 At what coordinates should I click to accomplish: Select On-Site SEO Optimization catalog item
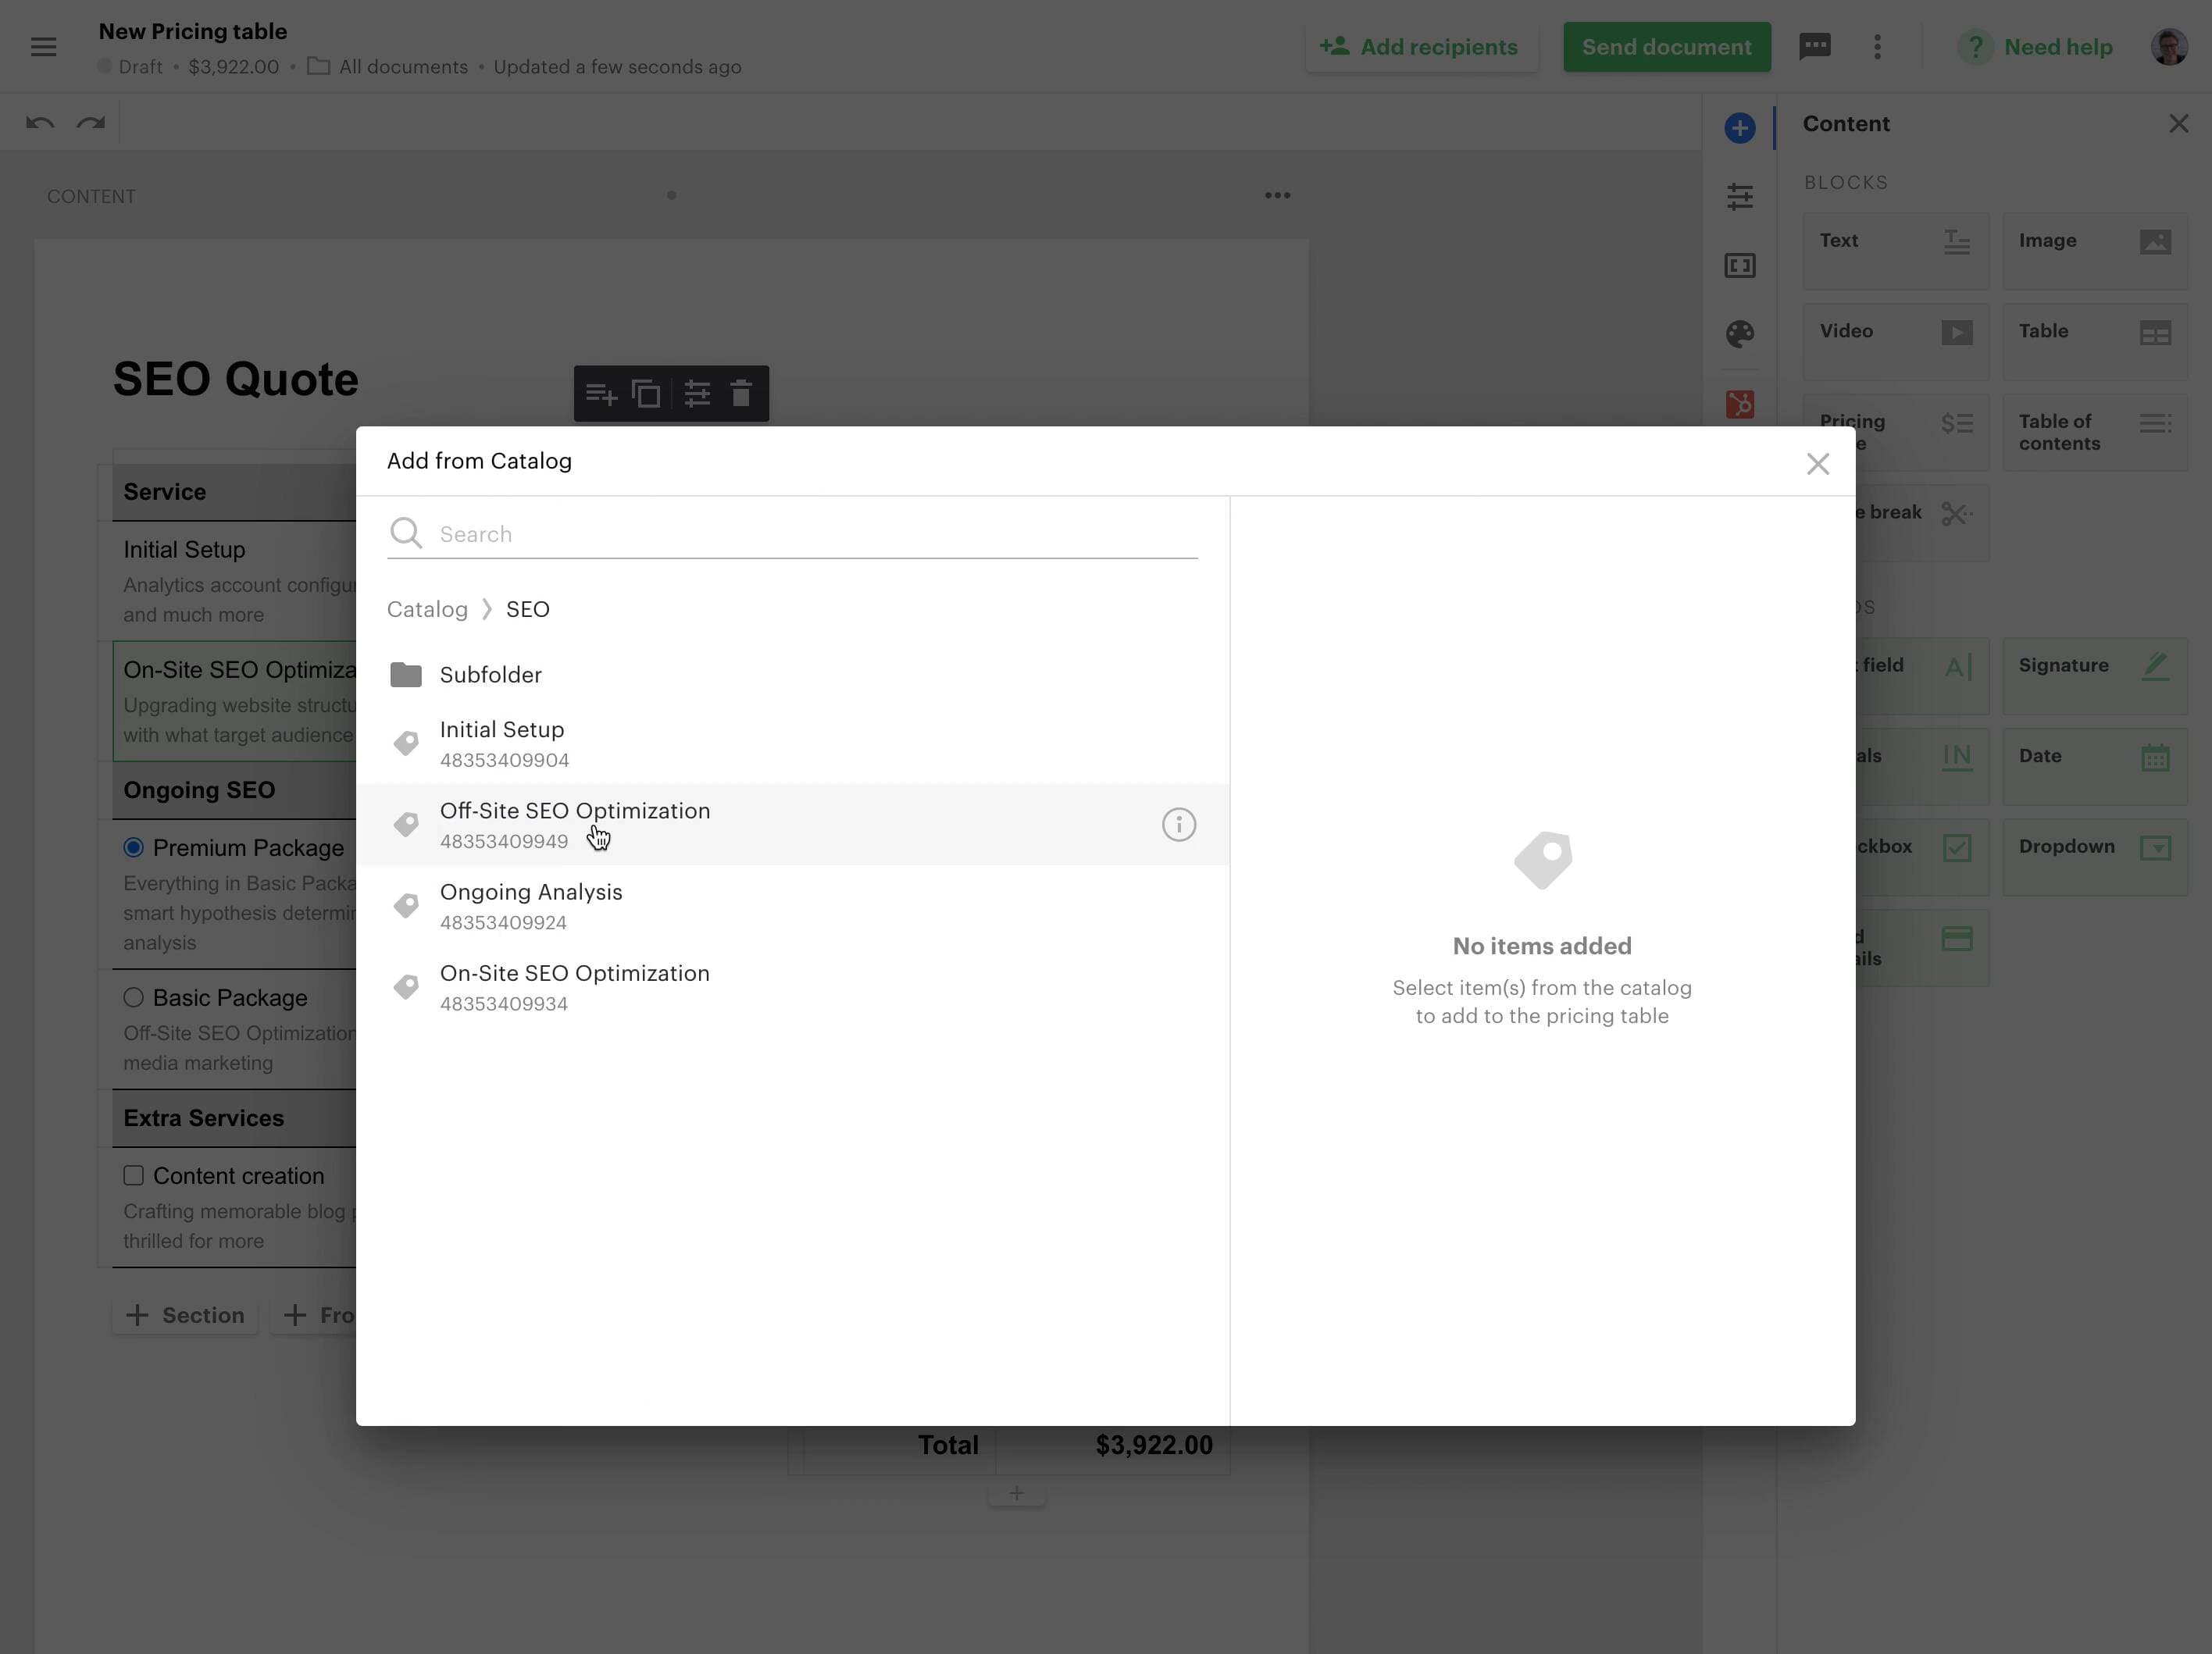click(x=792, y=987)
